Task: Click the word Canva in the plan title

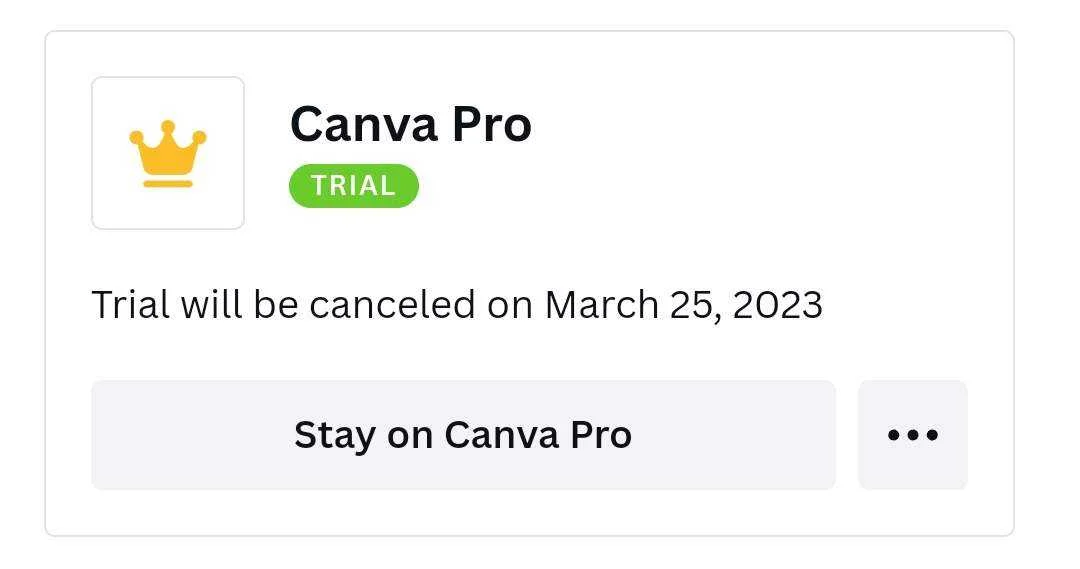Action: (364, 125)
